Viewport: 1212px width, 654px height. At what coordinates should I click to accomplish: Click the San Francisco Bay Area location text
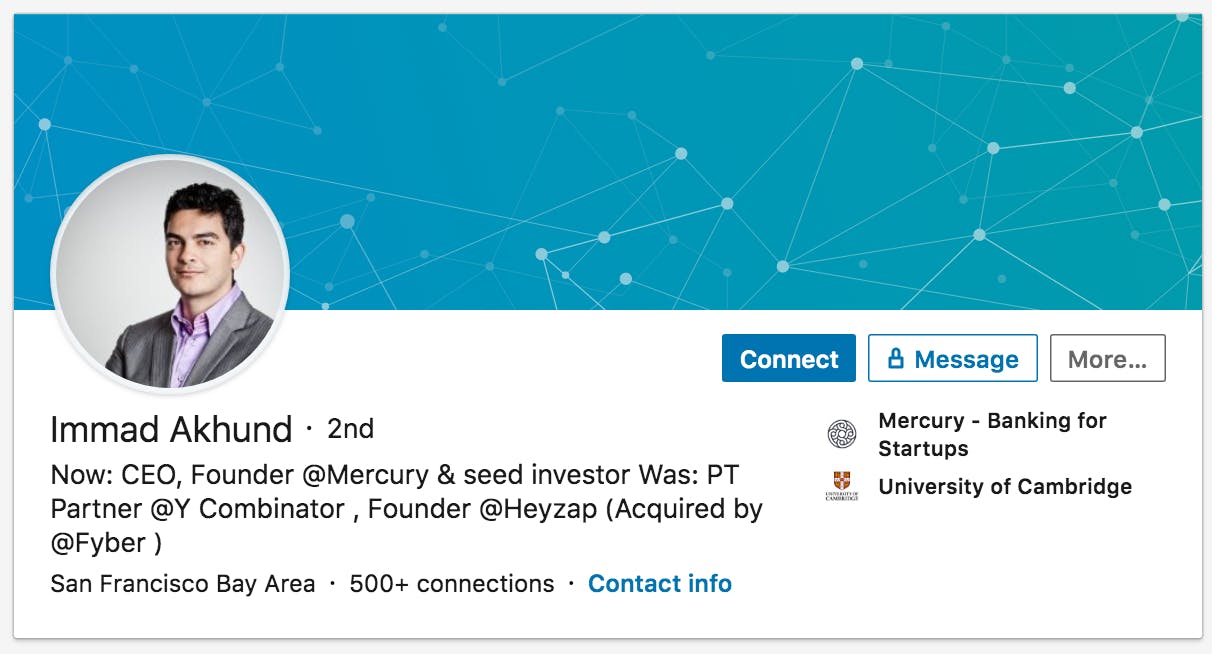pyautogui.click(x=182, y=583)
